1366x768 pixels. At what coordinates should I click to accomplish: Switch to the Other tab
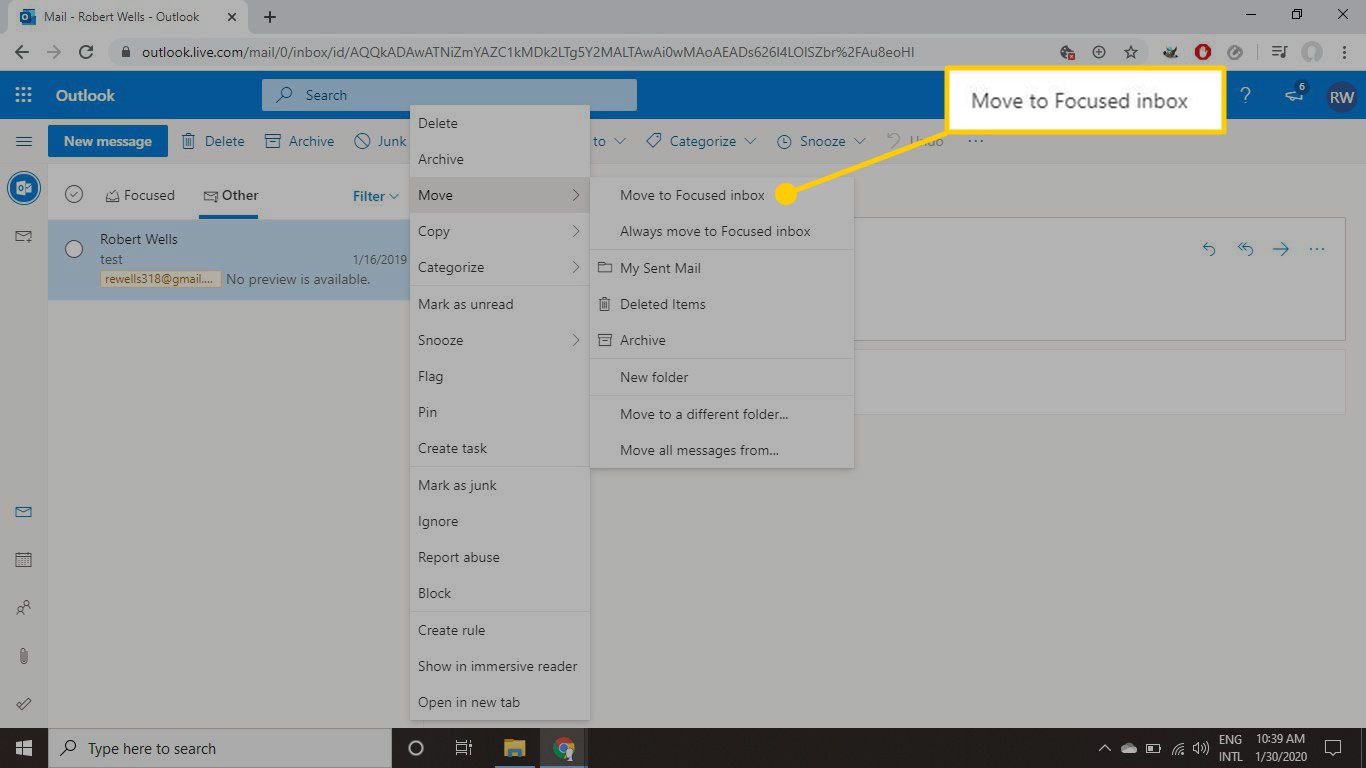[x=230, y=195]
